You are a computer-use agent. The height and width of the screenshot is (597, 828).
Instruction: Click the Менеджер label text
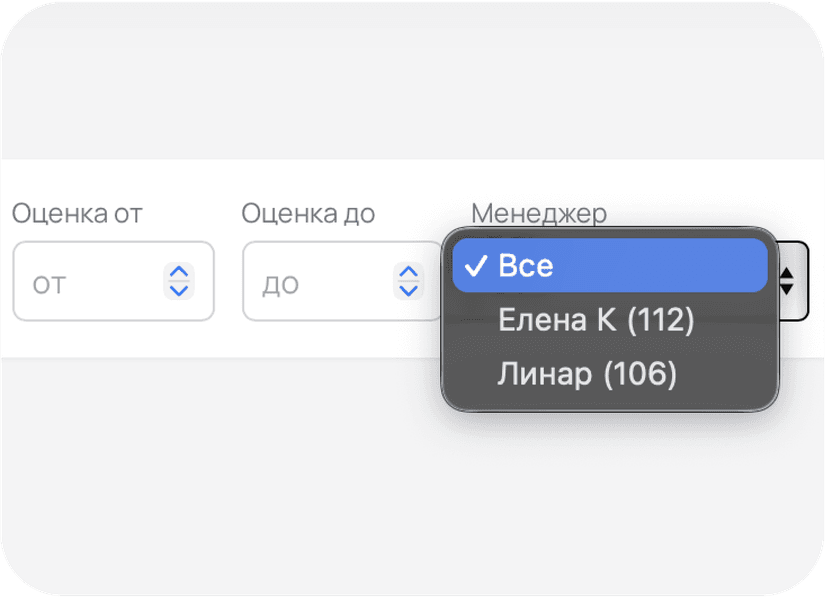tap(539, 213)
